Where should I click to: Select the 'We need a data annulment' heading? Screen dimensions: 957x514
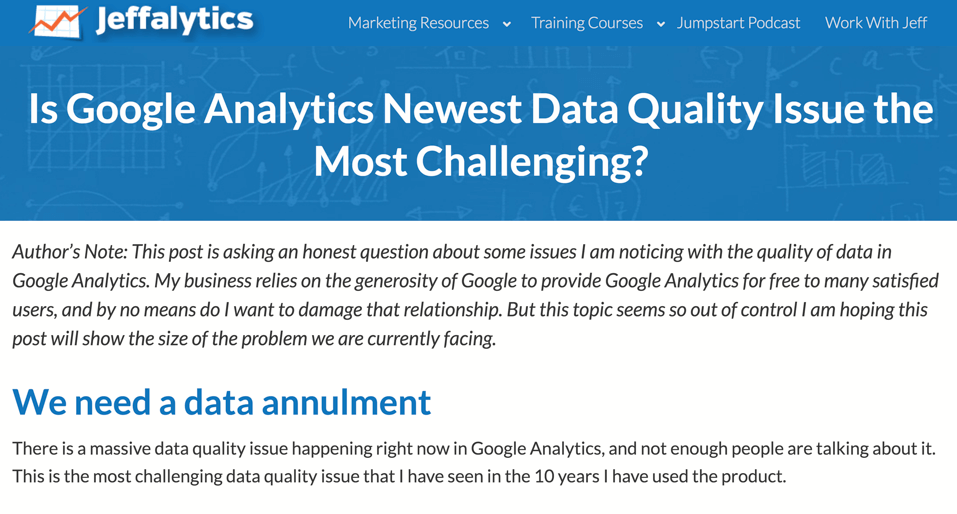(222, 402)
